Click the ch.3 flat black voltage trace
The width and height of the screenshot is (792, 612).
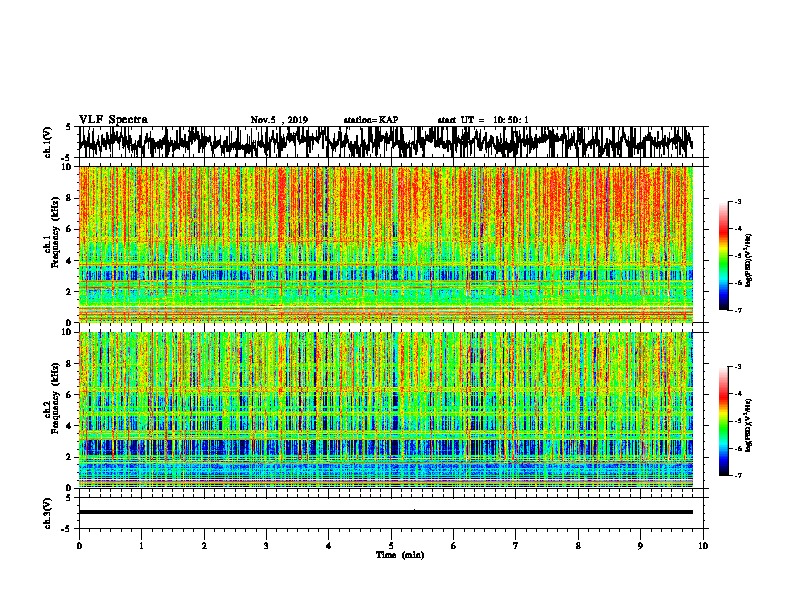(385, 512)
